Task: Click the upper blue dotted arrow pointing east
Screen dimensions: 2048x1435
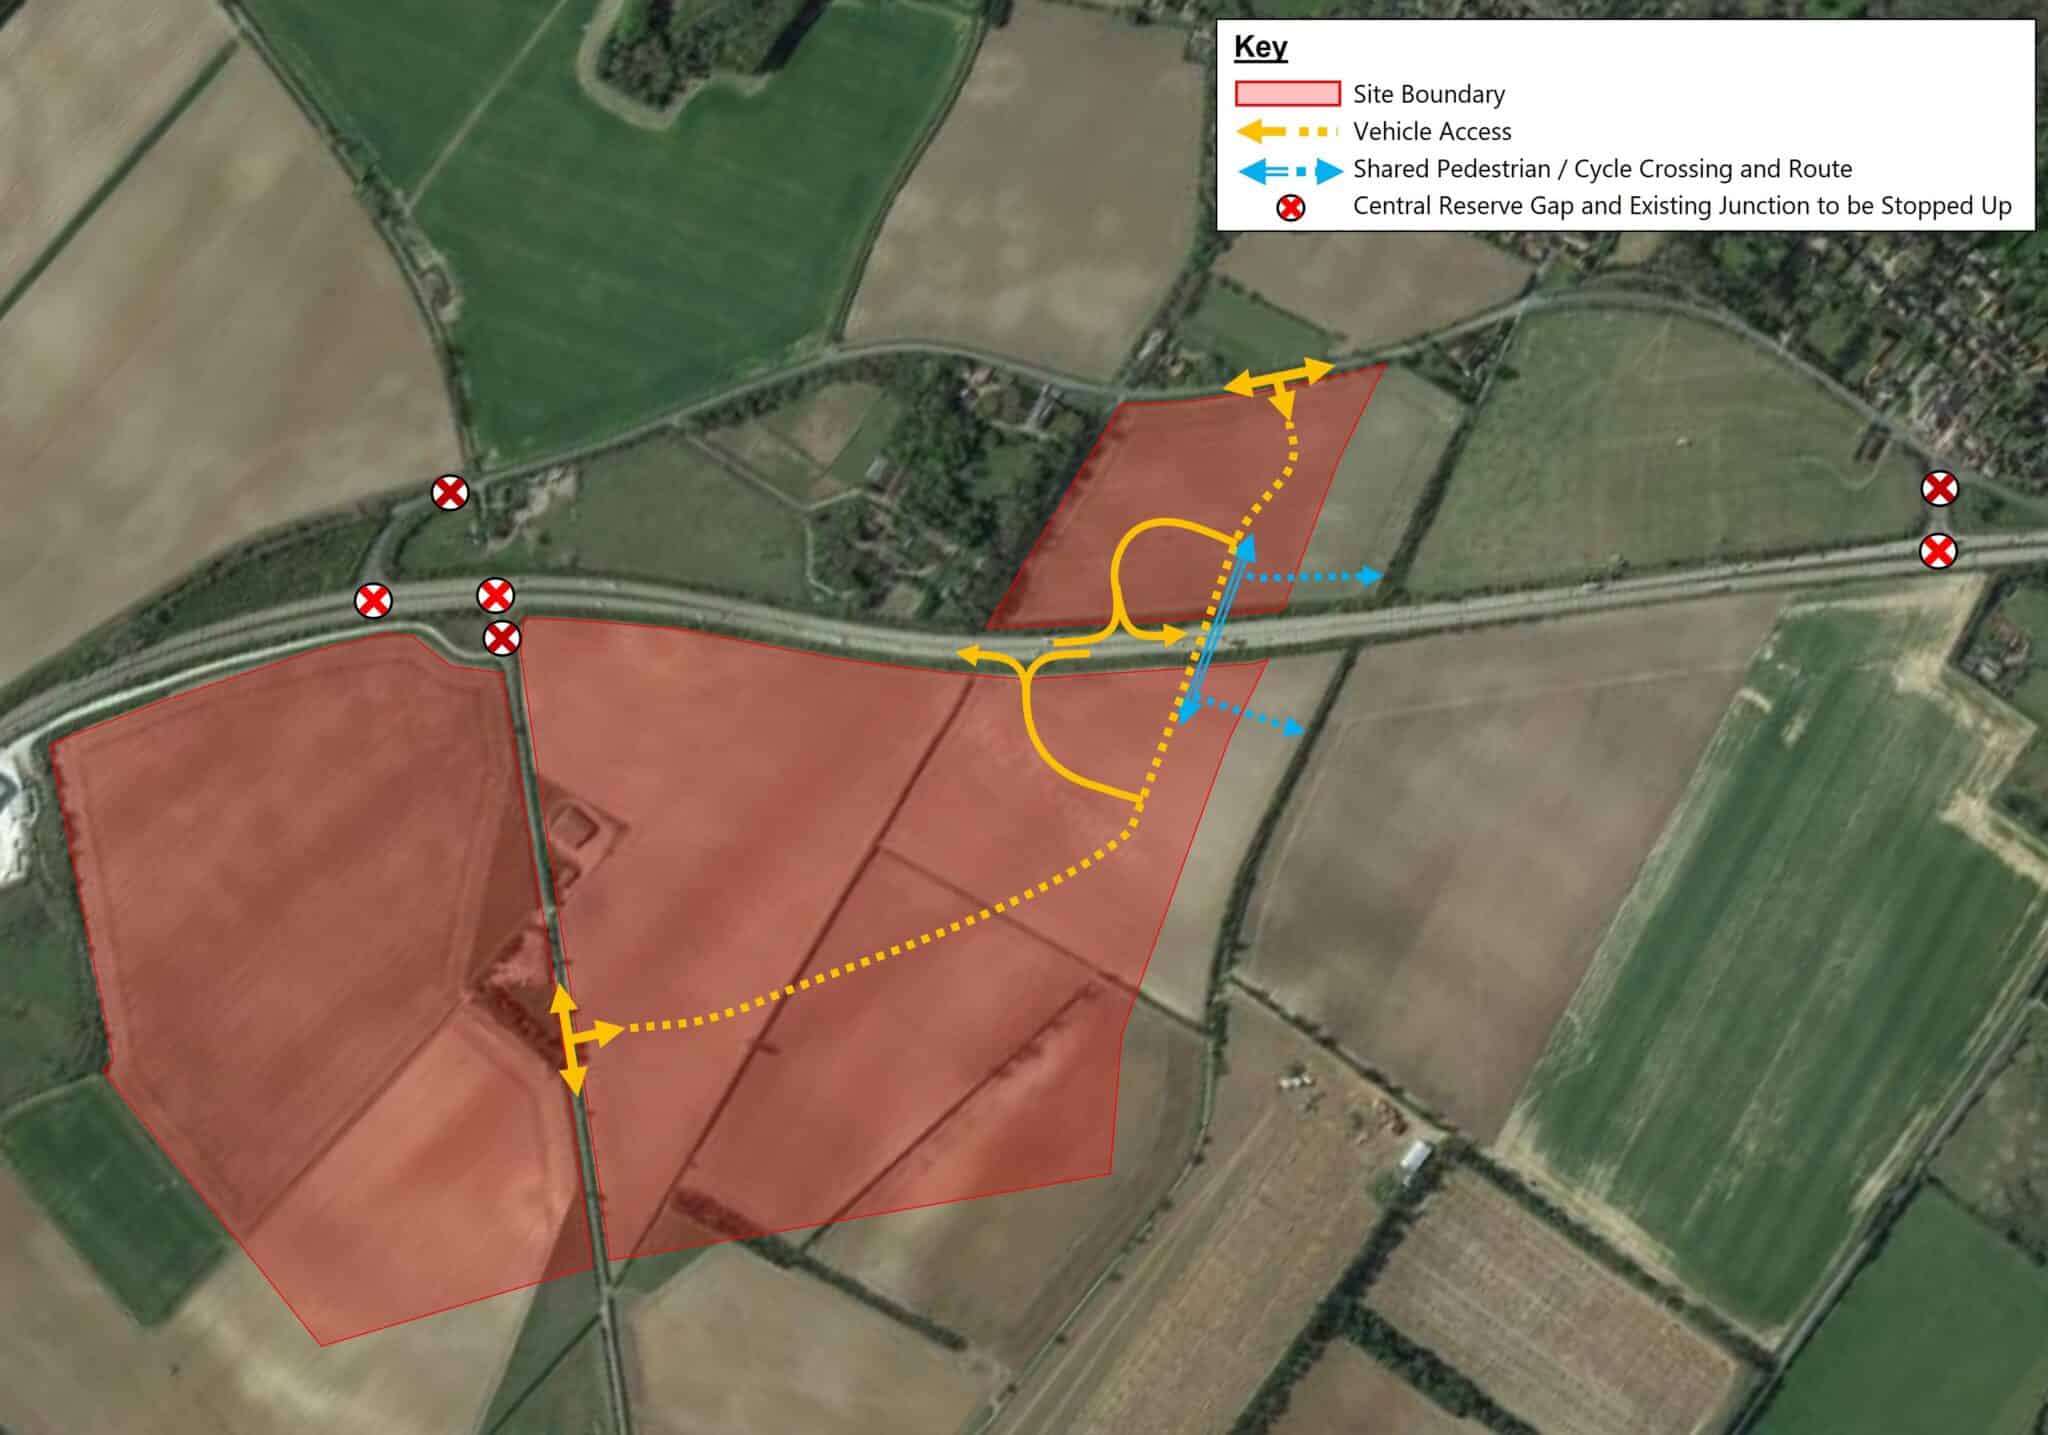Action: (x=1313, y=576)
